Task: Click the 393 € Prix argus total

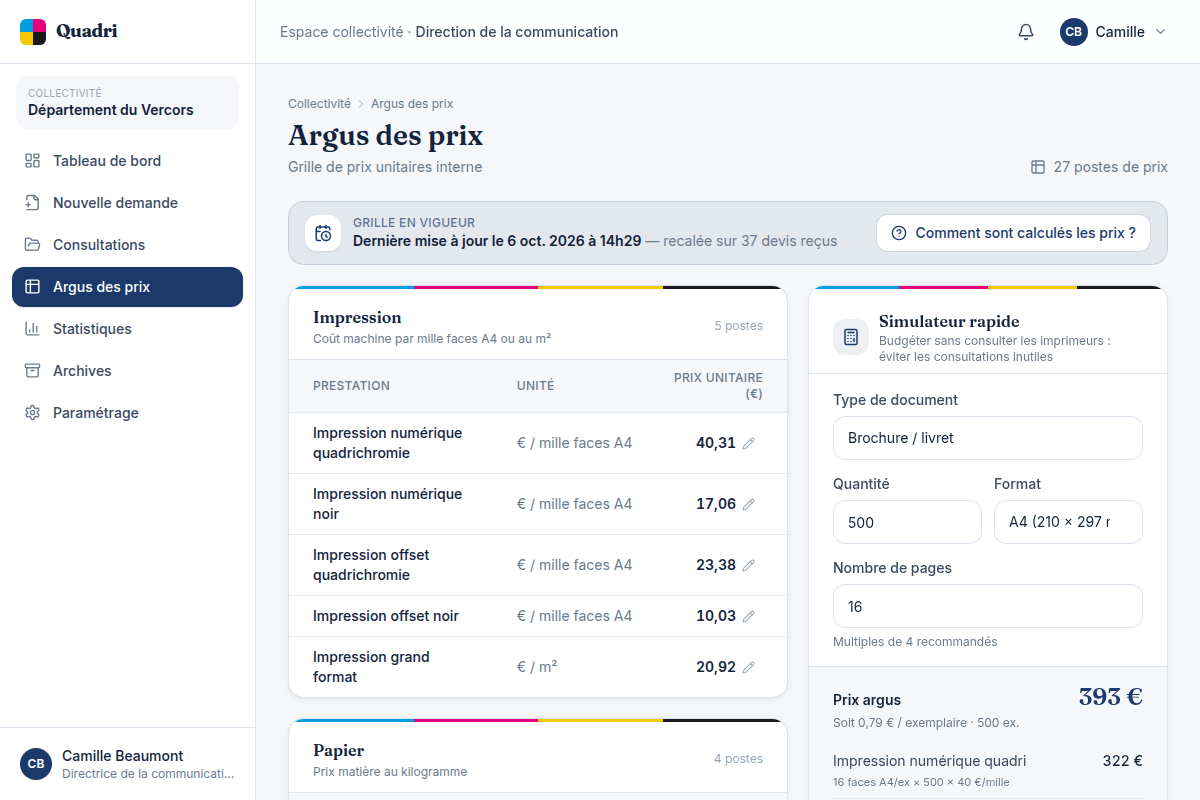Action: 1110,697
